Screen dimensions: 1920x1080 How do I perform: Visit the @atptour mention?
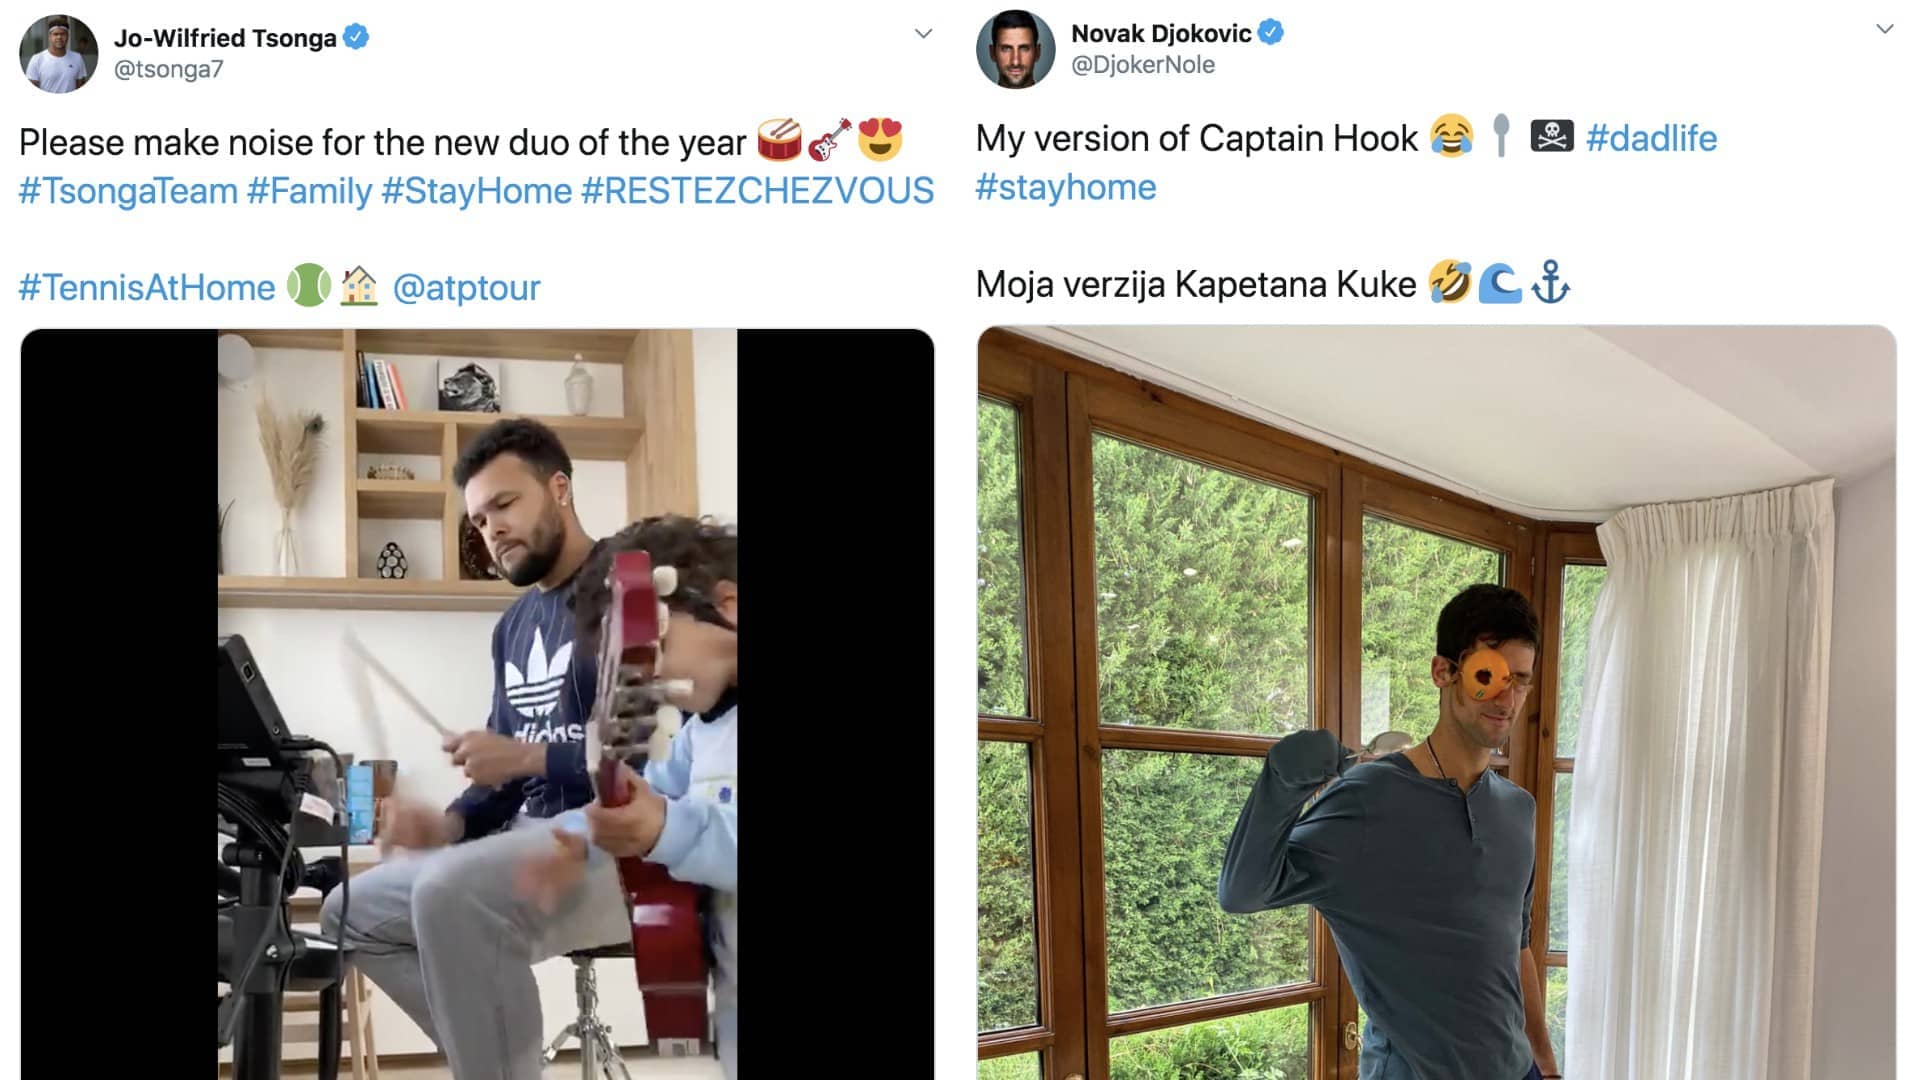pyautogui.click(x=466, y=288)
